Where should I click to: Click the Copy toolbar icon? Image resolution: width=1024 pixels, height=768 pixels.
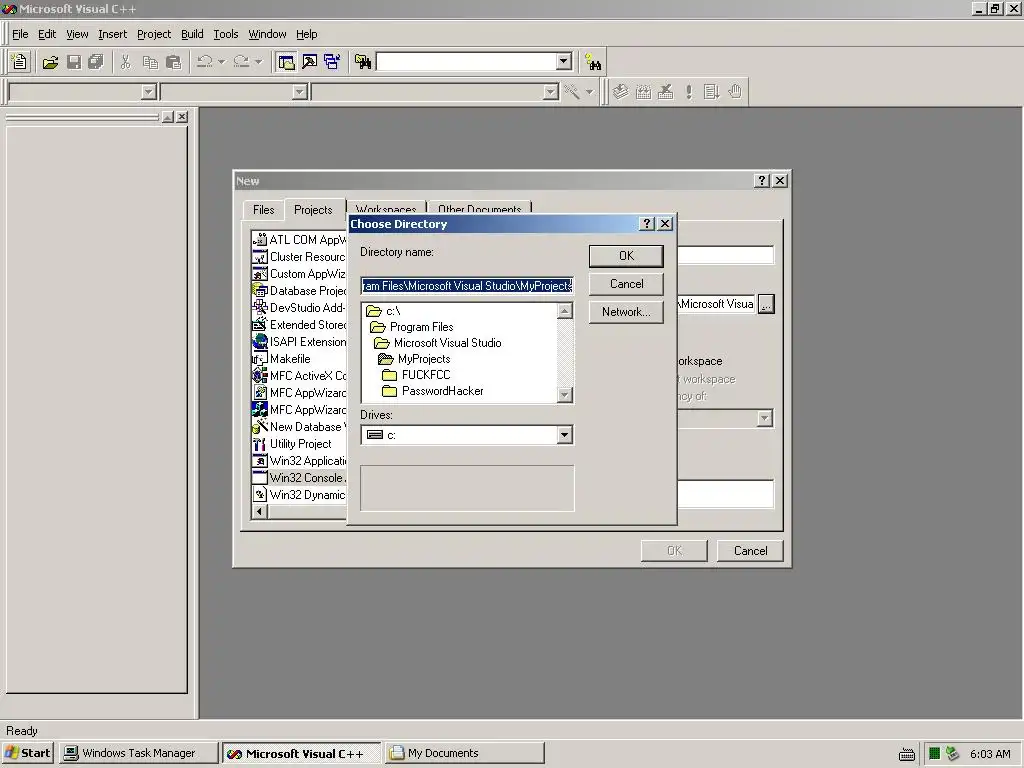click(150, 62)
